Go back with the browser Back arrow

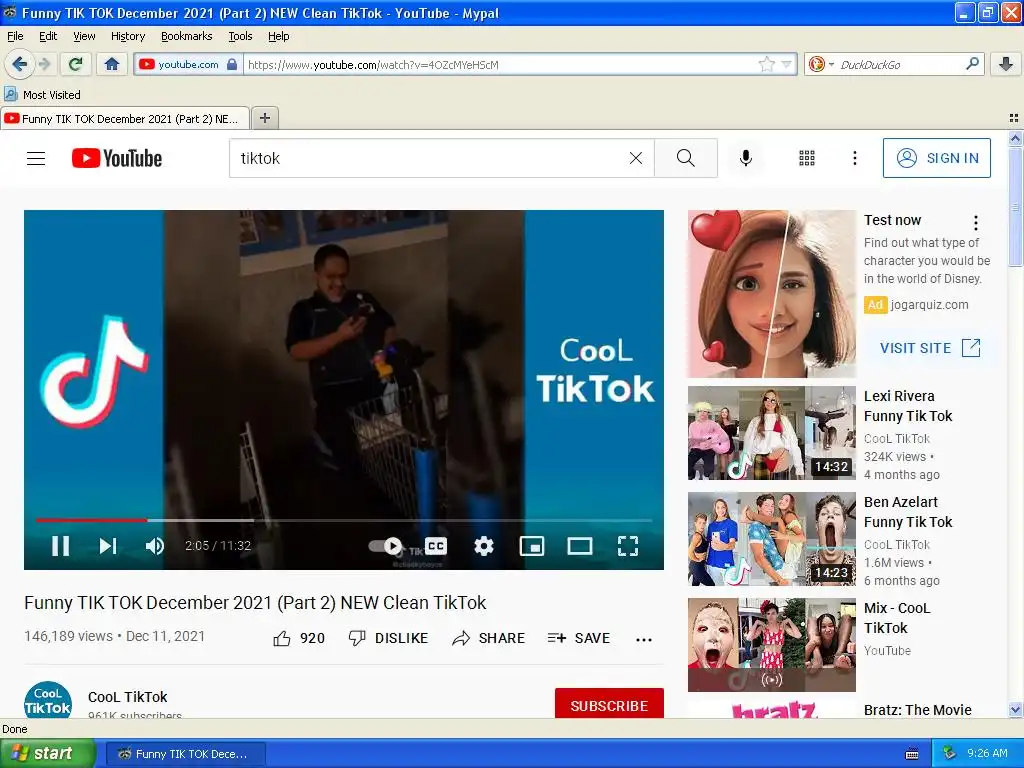coord(19,64)
